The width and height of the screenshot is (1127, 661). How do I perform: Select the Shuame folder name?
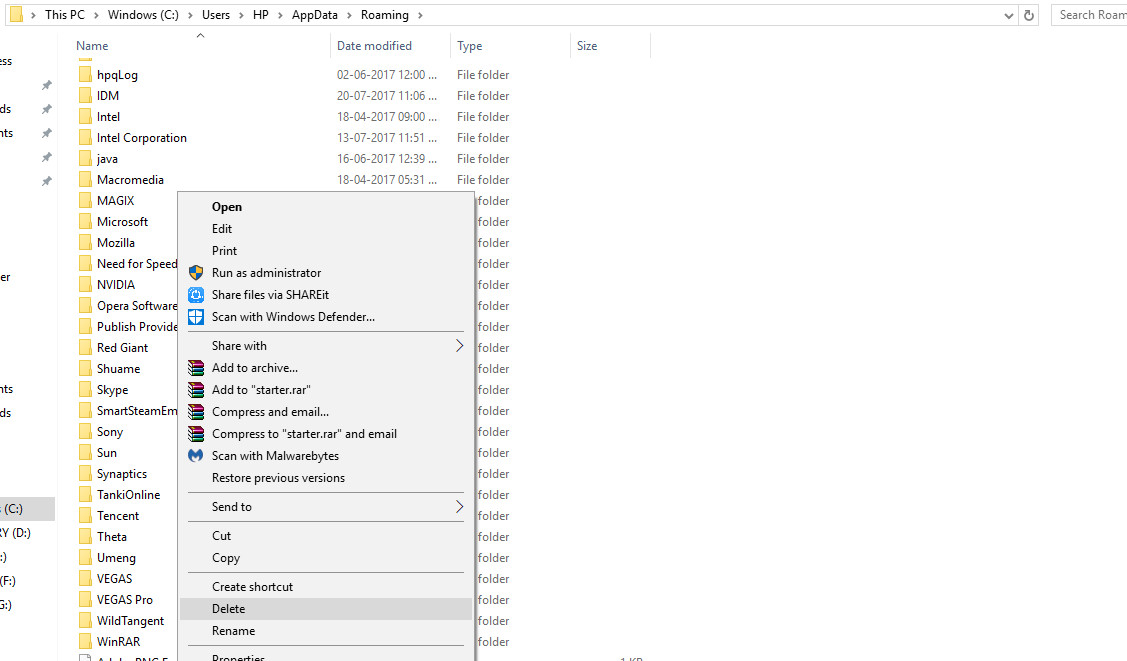(x=119, y=369)
